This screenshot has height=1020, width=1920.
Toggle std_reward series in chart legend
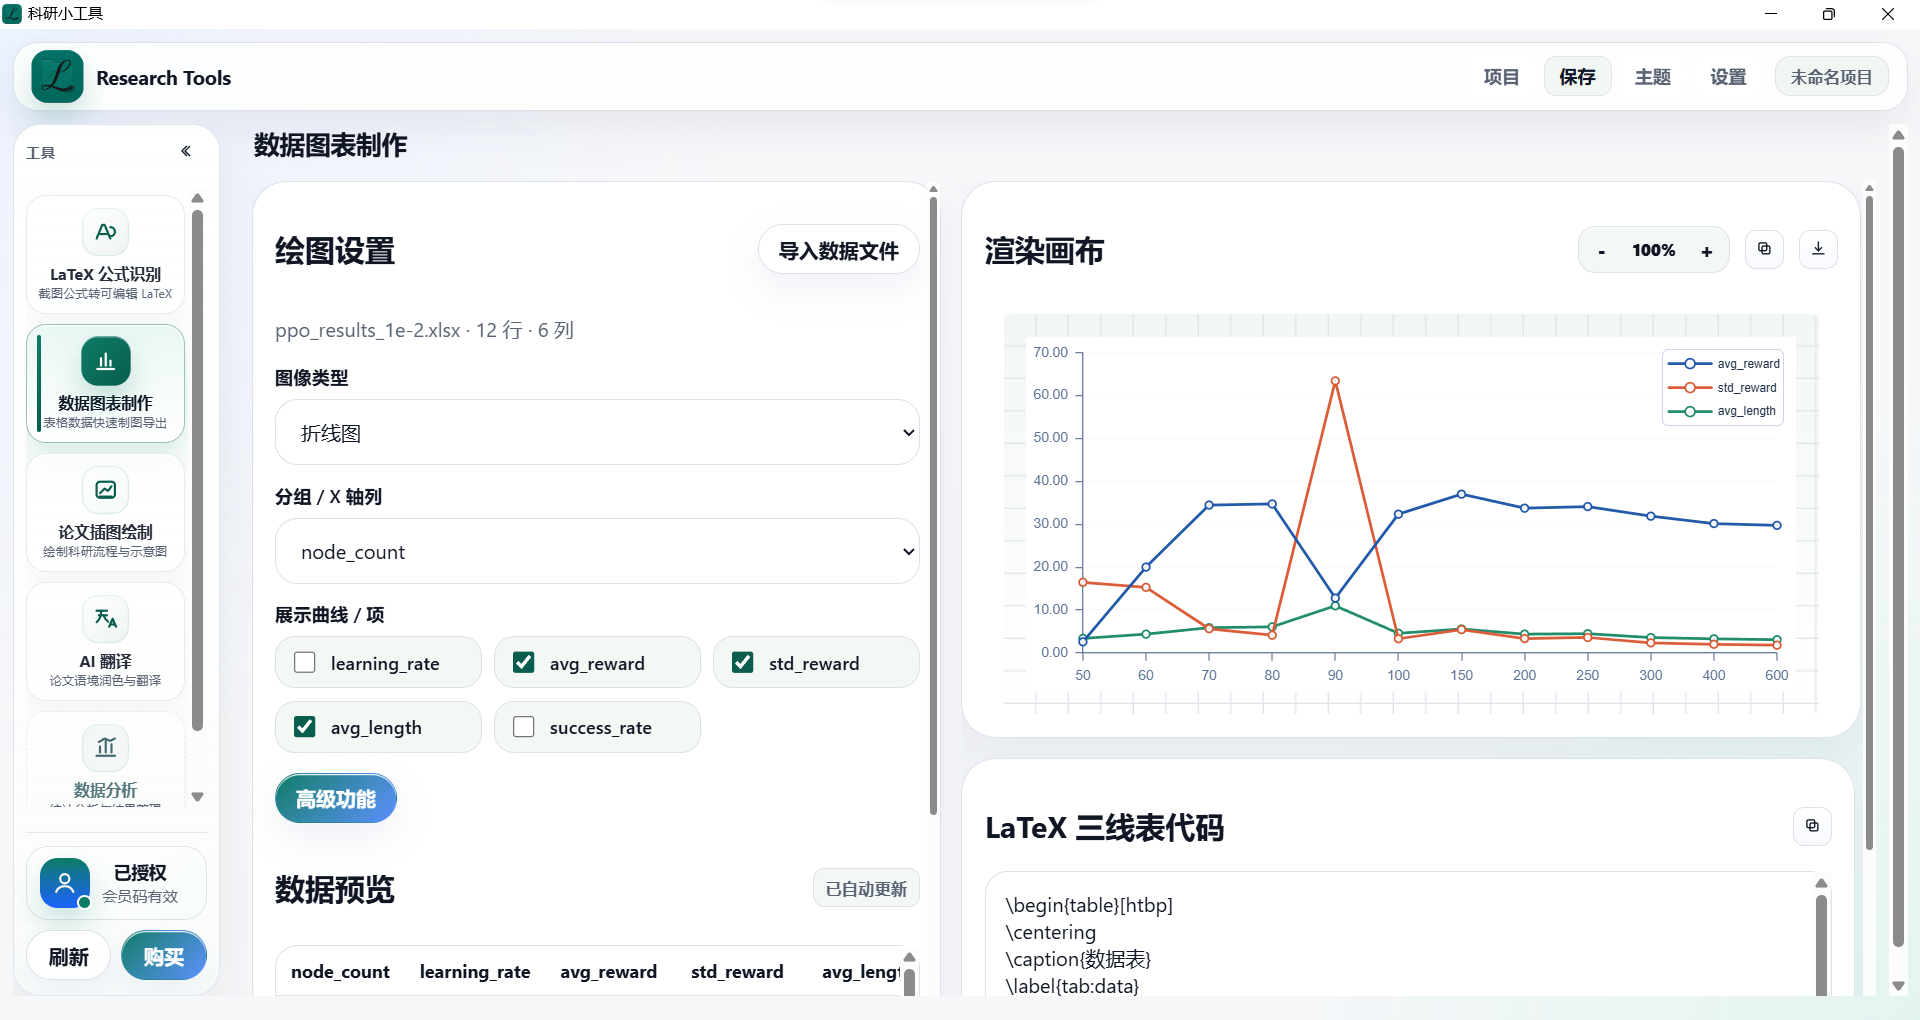pyautogui.click(x=1723, y=388)
